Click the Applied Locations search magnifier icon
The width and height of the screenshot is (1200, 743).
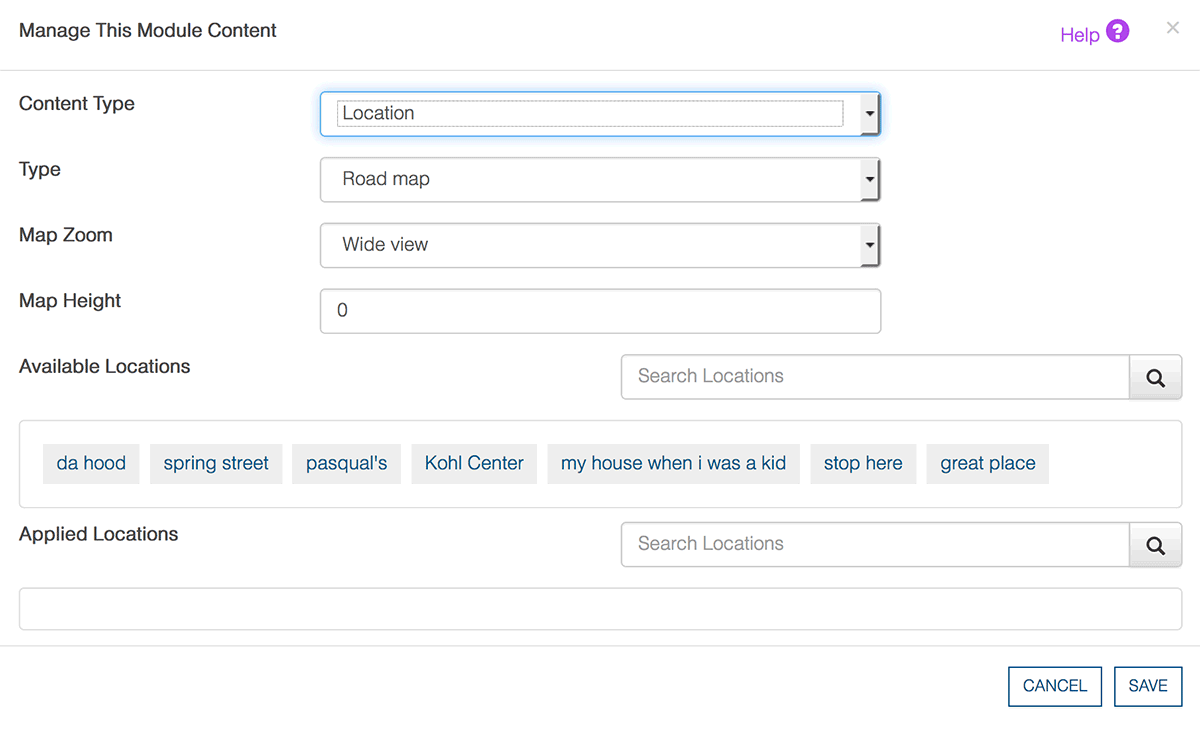tap(1155, 546)
